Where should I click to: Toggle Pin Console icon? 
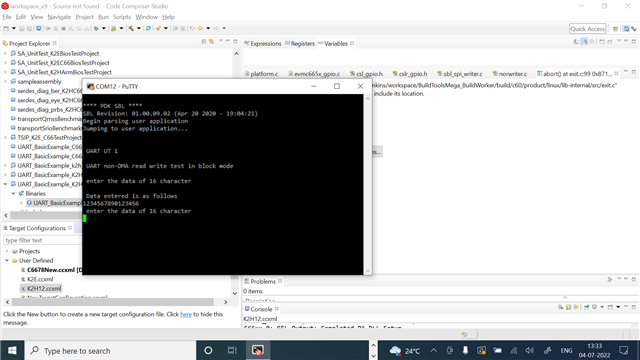point(587,307)
